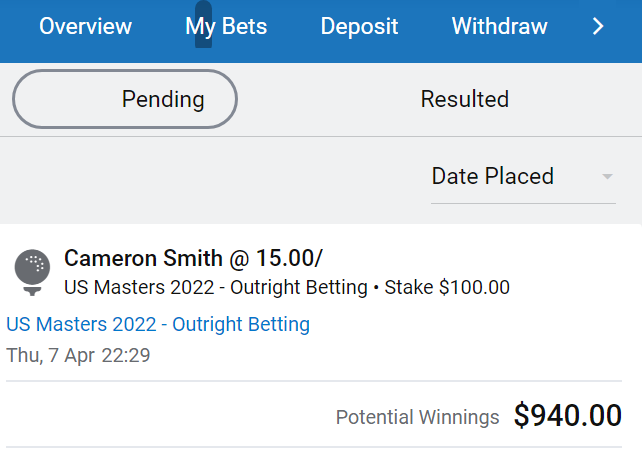642x464 pixels.
Task: Click the Stake $100.00 bet description line
Action: tap(287, 287)
